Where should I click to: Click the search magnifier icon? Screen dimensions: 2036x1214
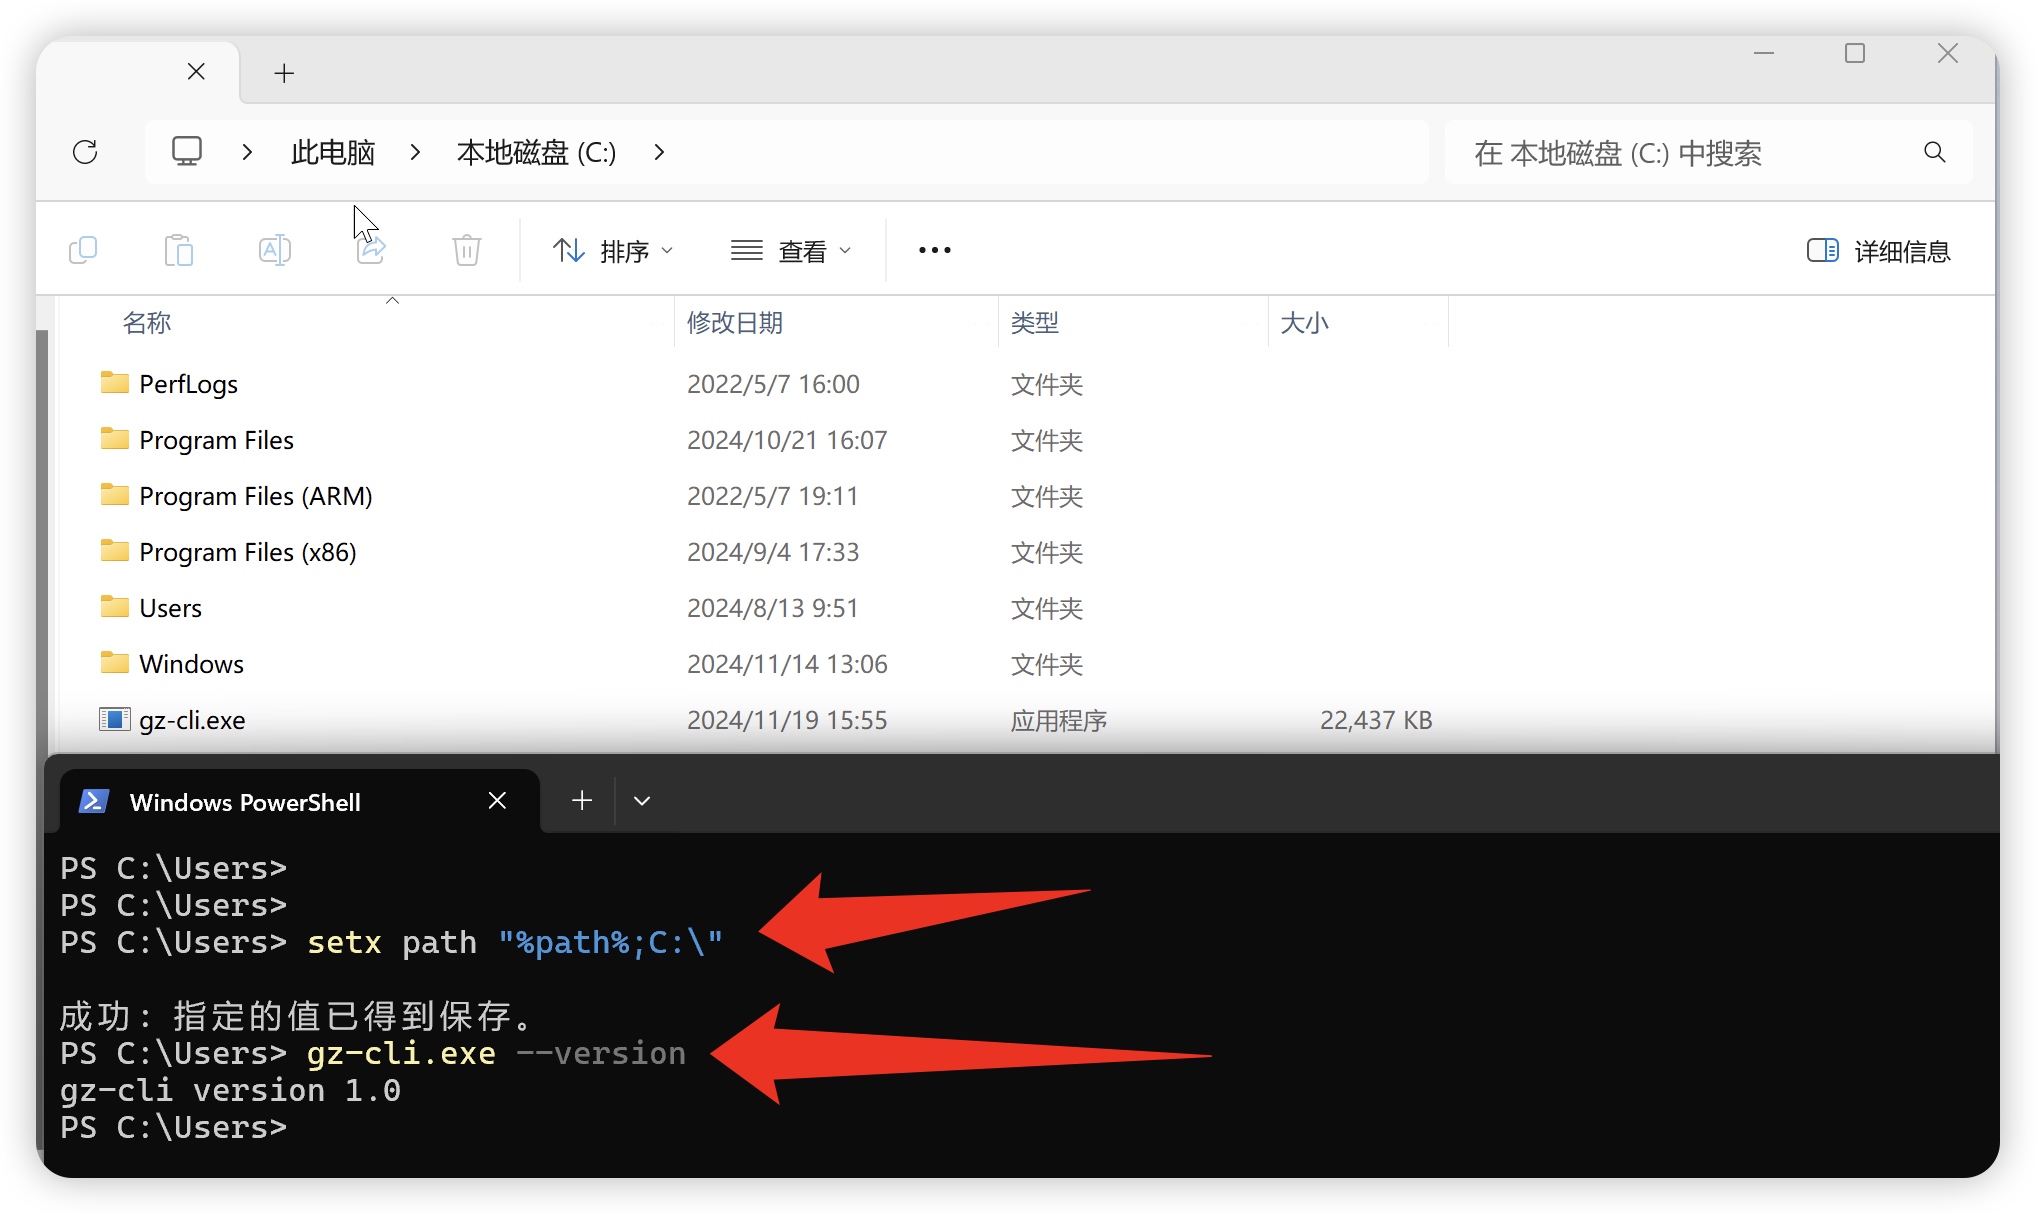click(1934, 152)
